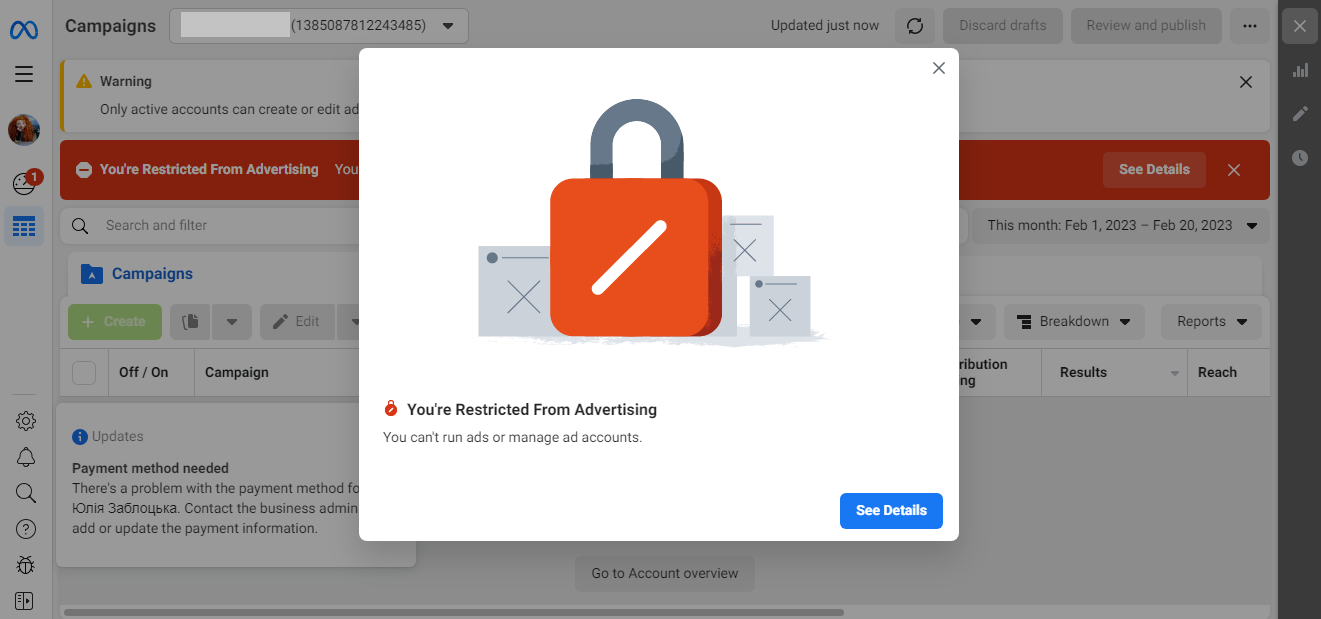Viewport: 1321px width, 619px height.
Task: Click the refresh icon near Discard drafts
Action: point(915,26)
